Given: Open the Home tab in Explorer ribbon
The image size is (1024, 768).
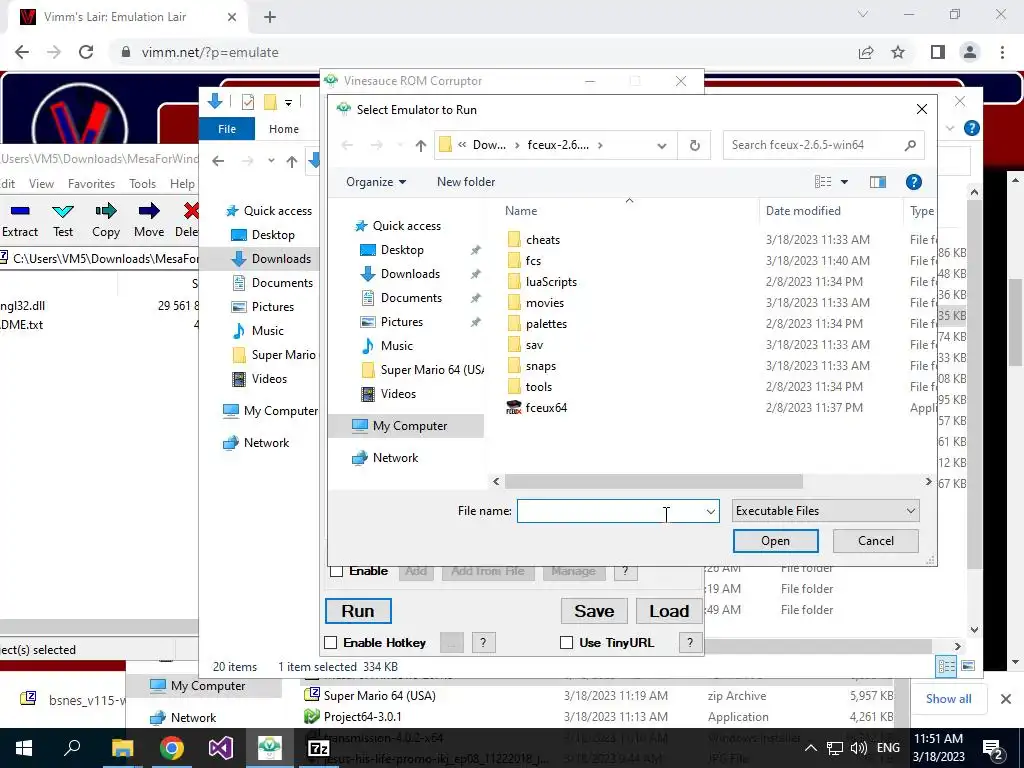Looking at the screenshot, I should point(284,129).
